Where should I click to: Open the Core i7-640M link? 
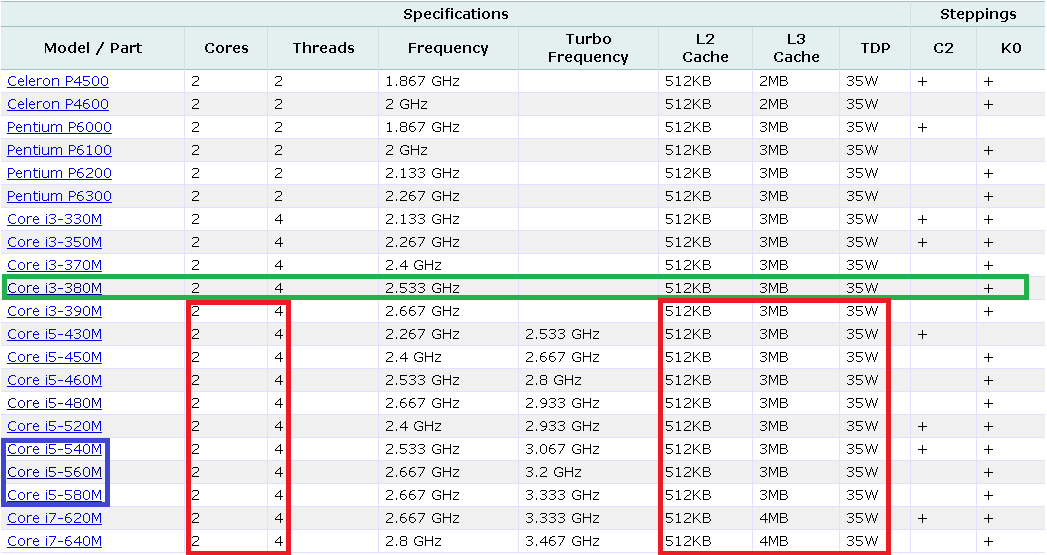pos(54,541)
